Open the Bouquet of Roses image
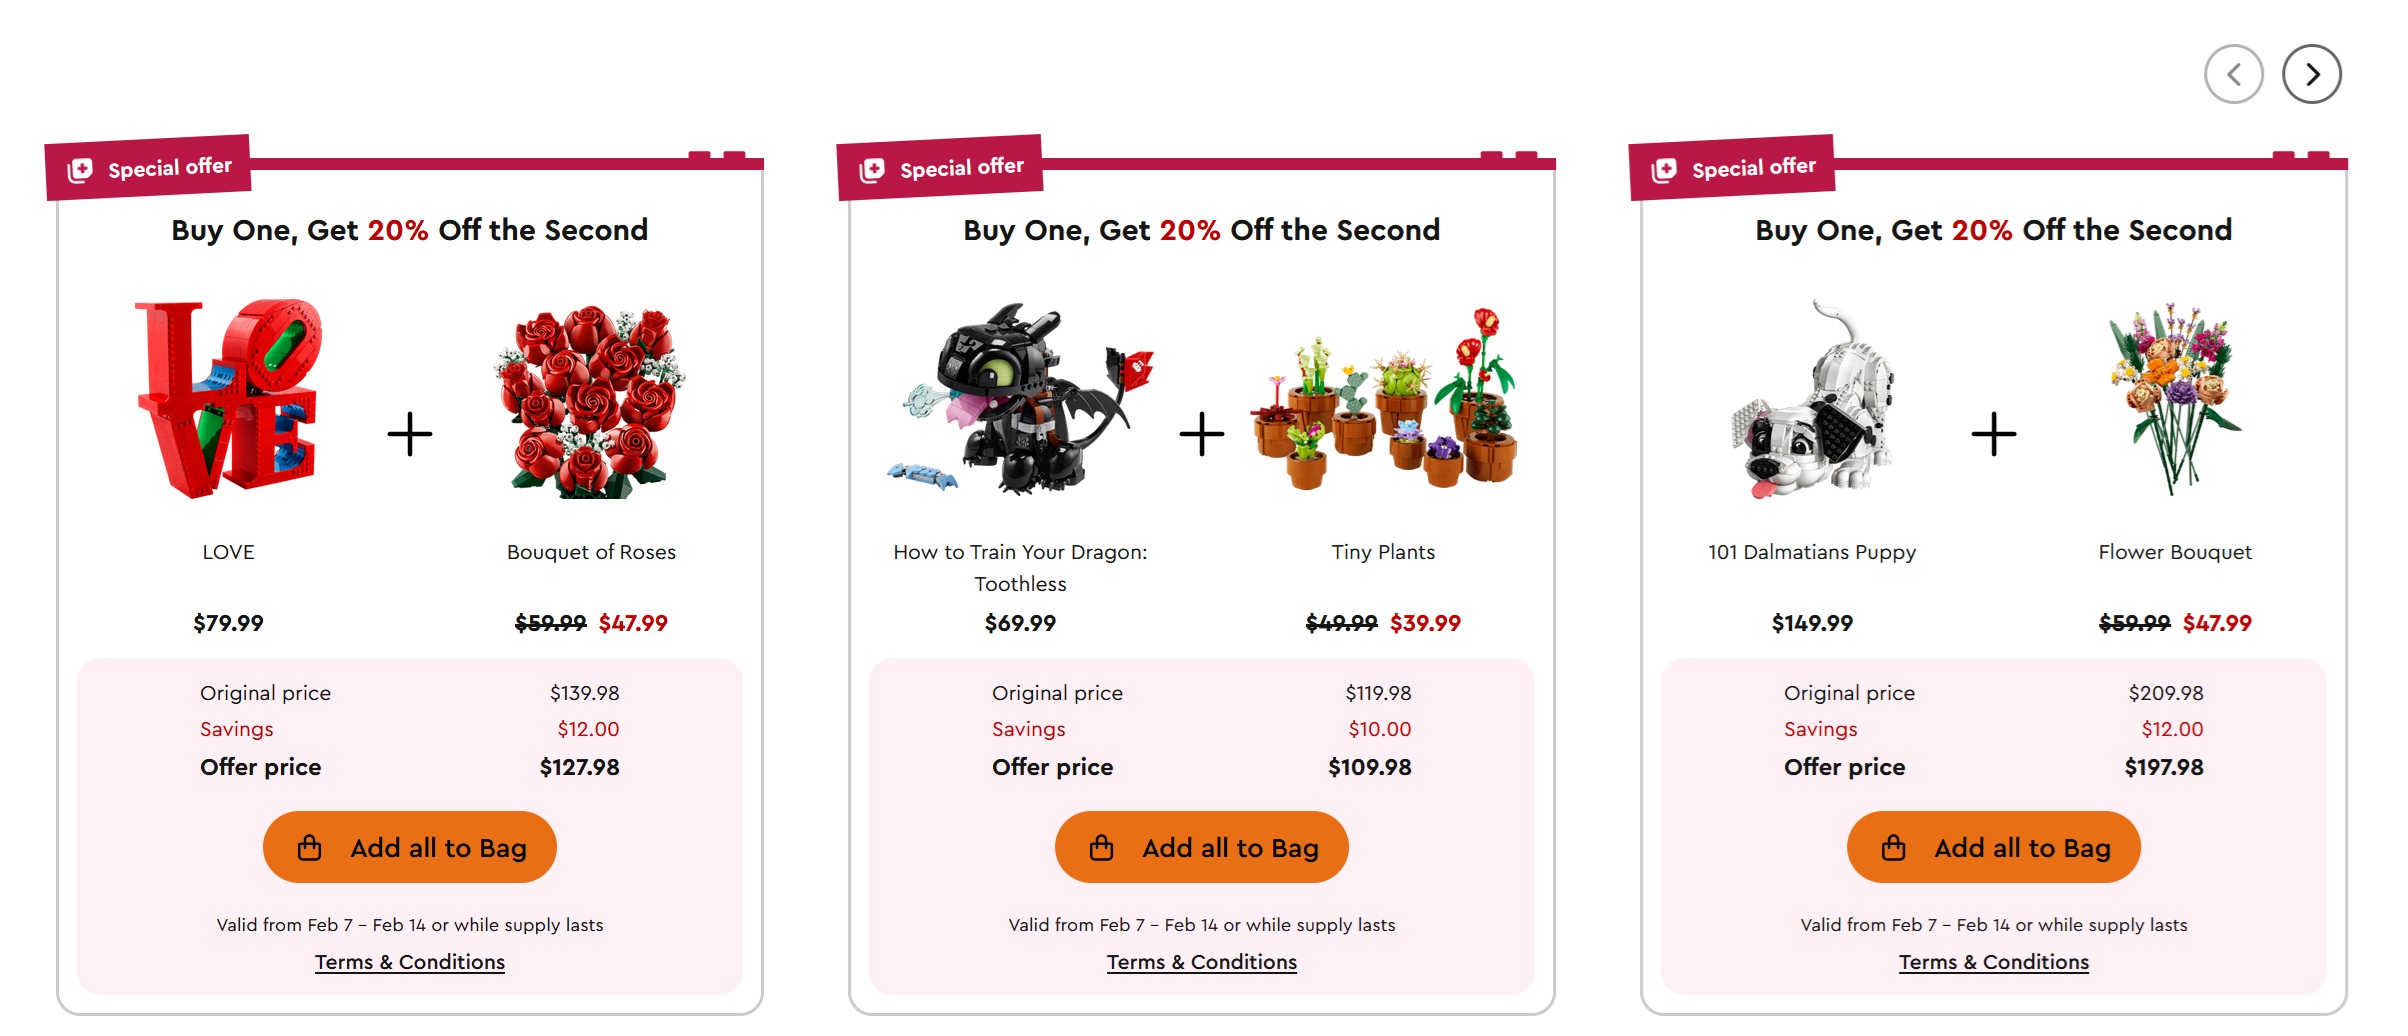This screenshot has width=2408, height=1036. (590, 400)
